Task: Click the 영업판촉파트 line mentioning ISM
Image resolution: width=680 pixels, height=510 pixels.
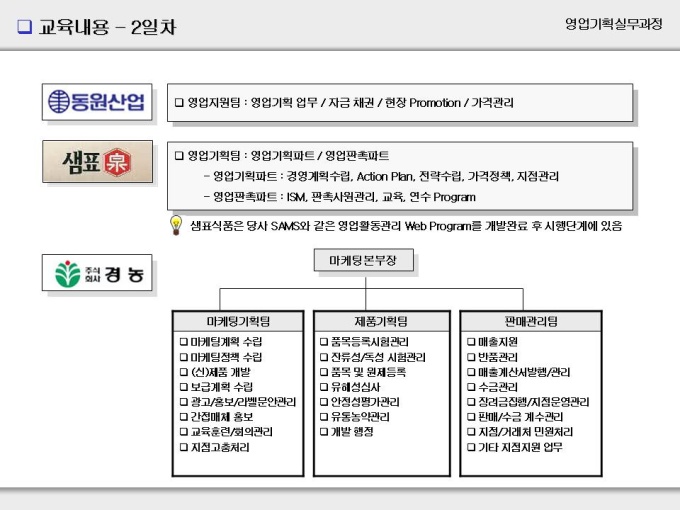Action: pos(340,197)
